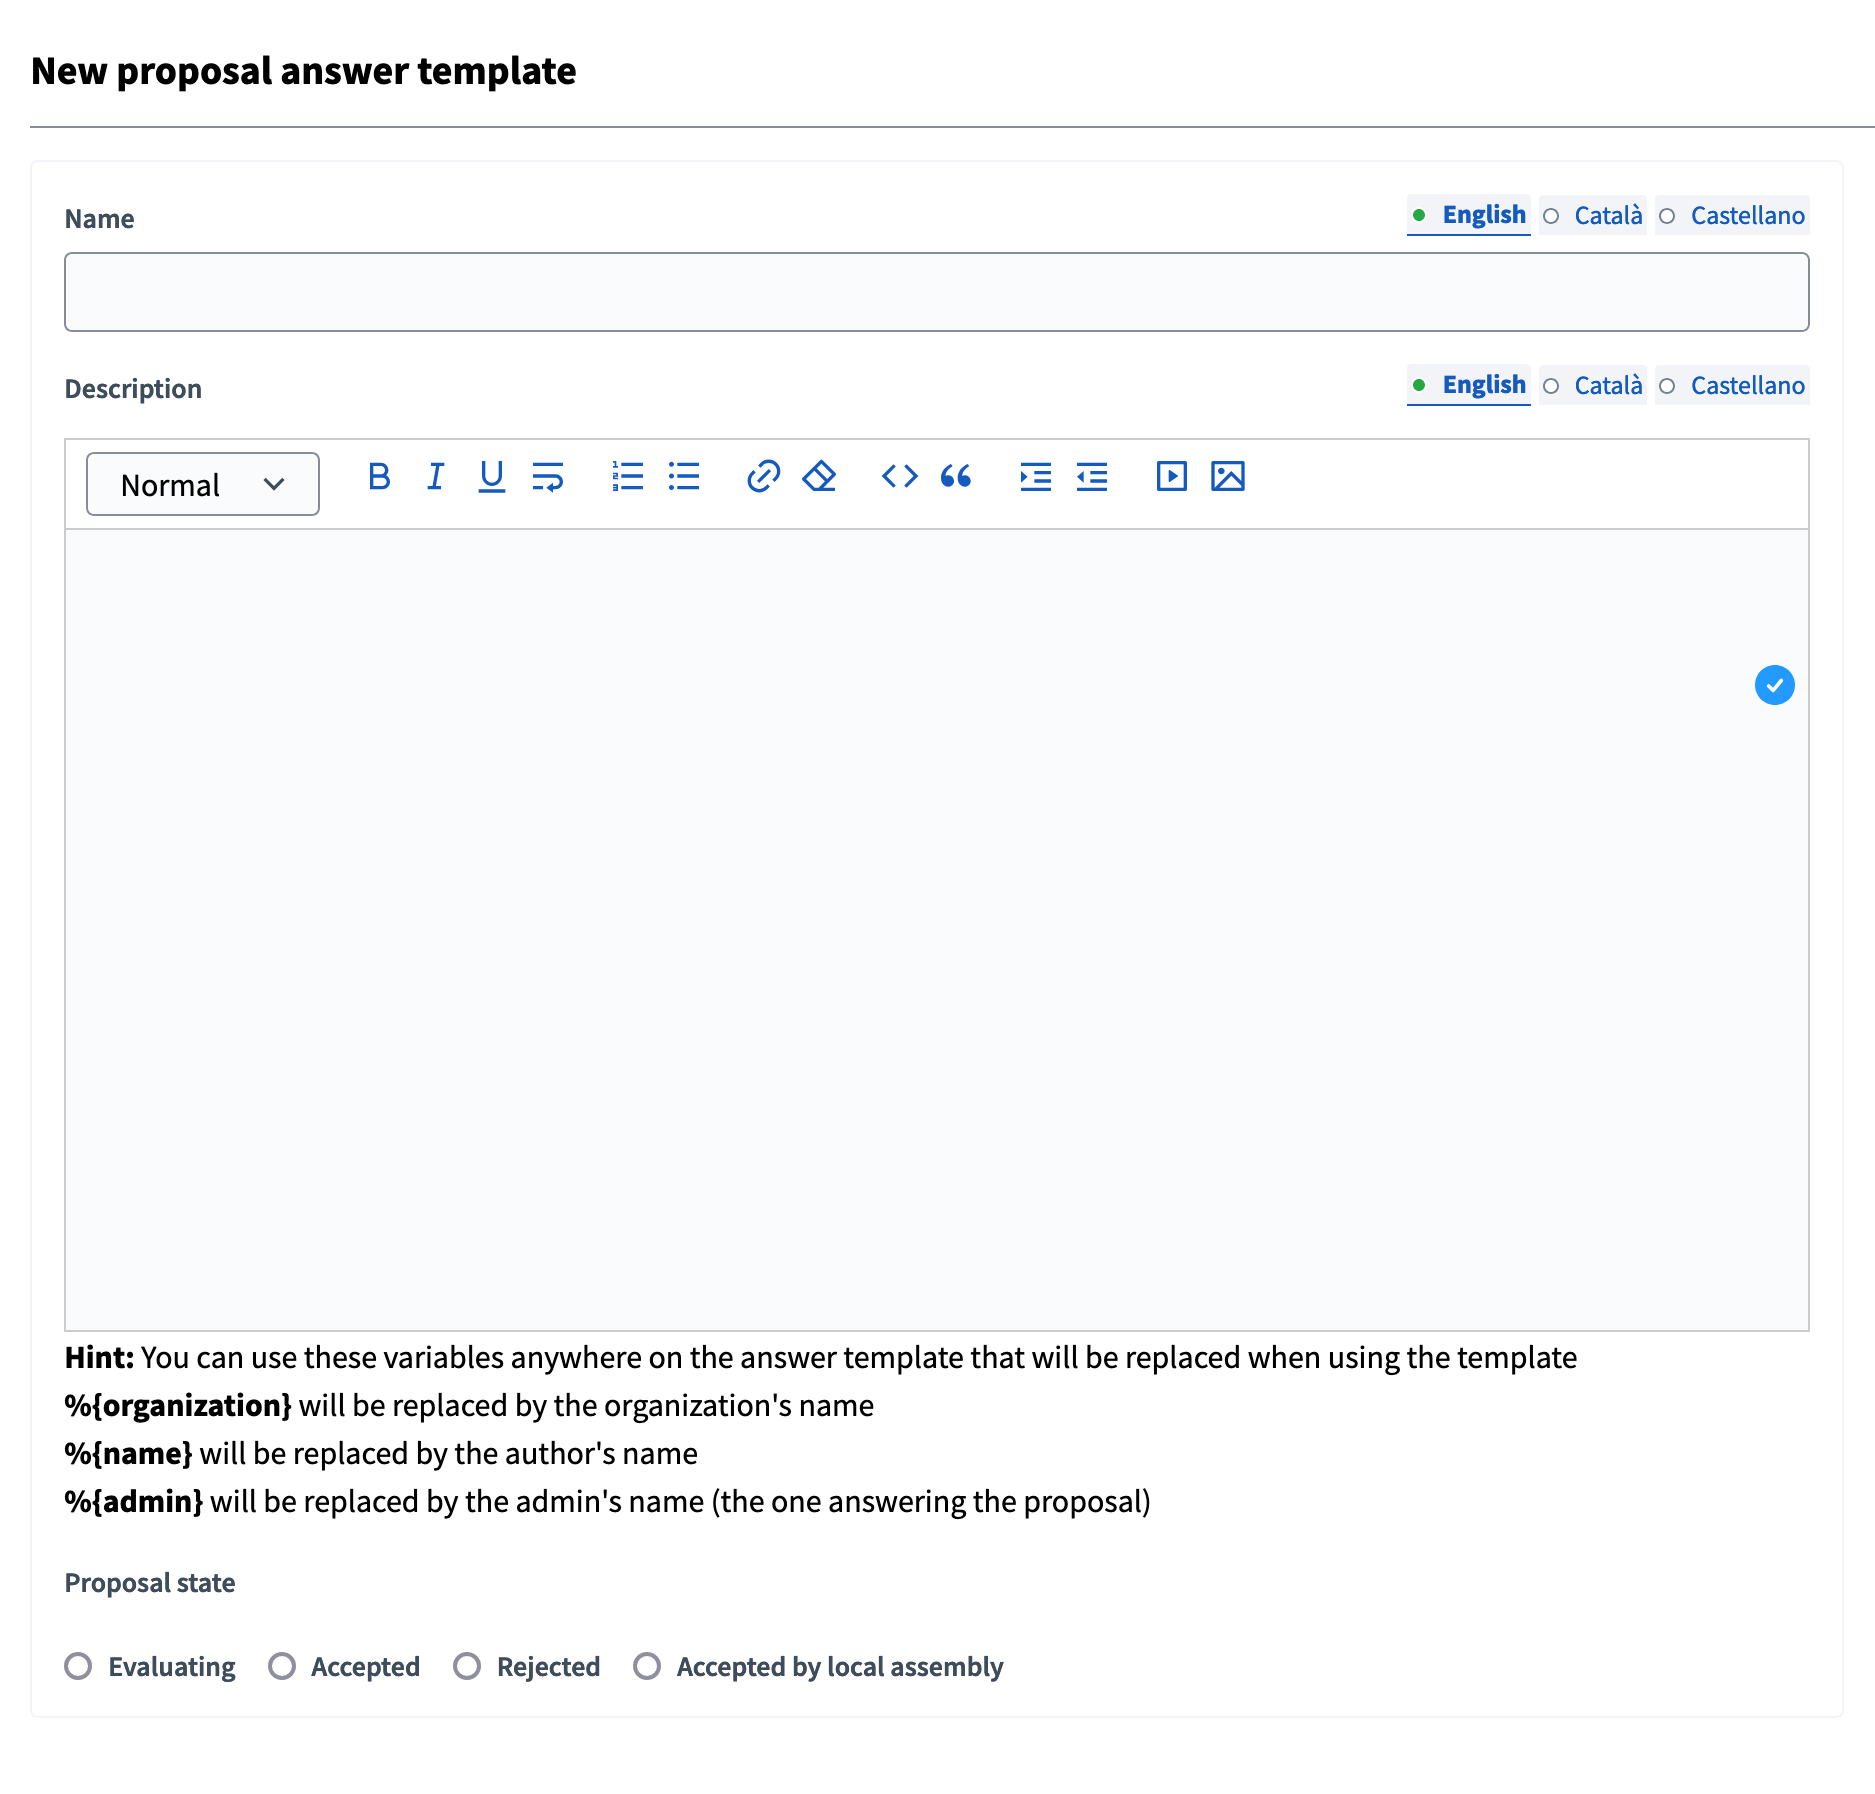The width and height of the screenshot is (1875, 1794).
Task: Select the Accepted proposal state
Action: tap(282, 1666)
